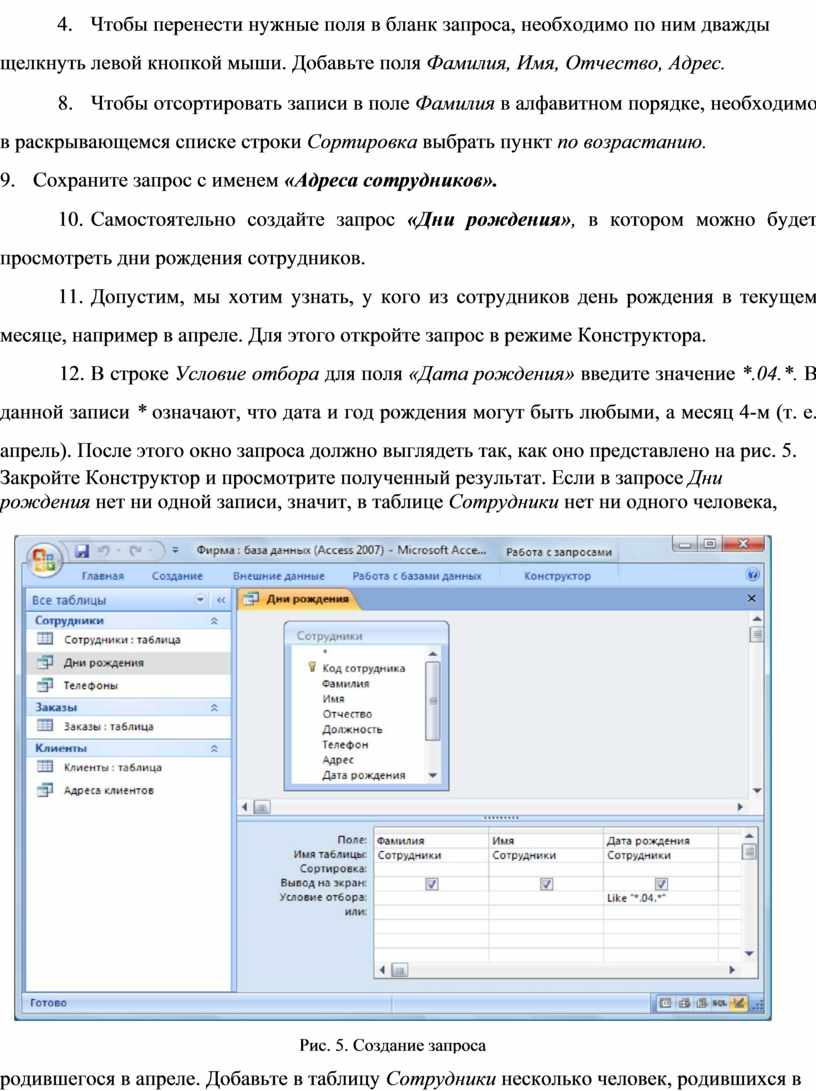Screen dimensions: 816x1091
Task: Click the dotted splitter between table pane and grid
Action: tap(500, 818)
